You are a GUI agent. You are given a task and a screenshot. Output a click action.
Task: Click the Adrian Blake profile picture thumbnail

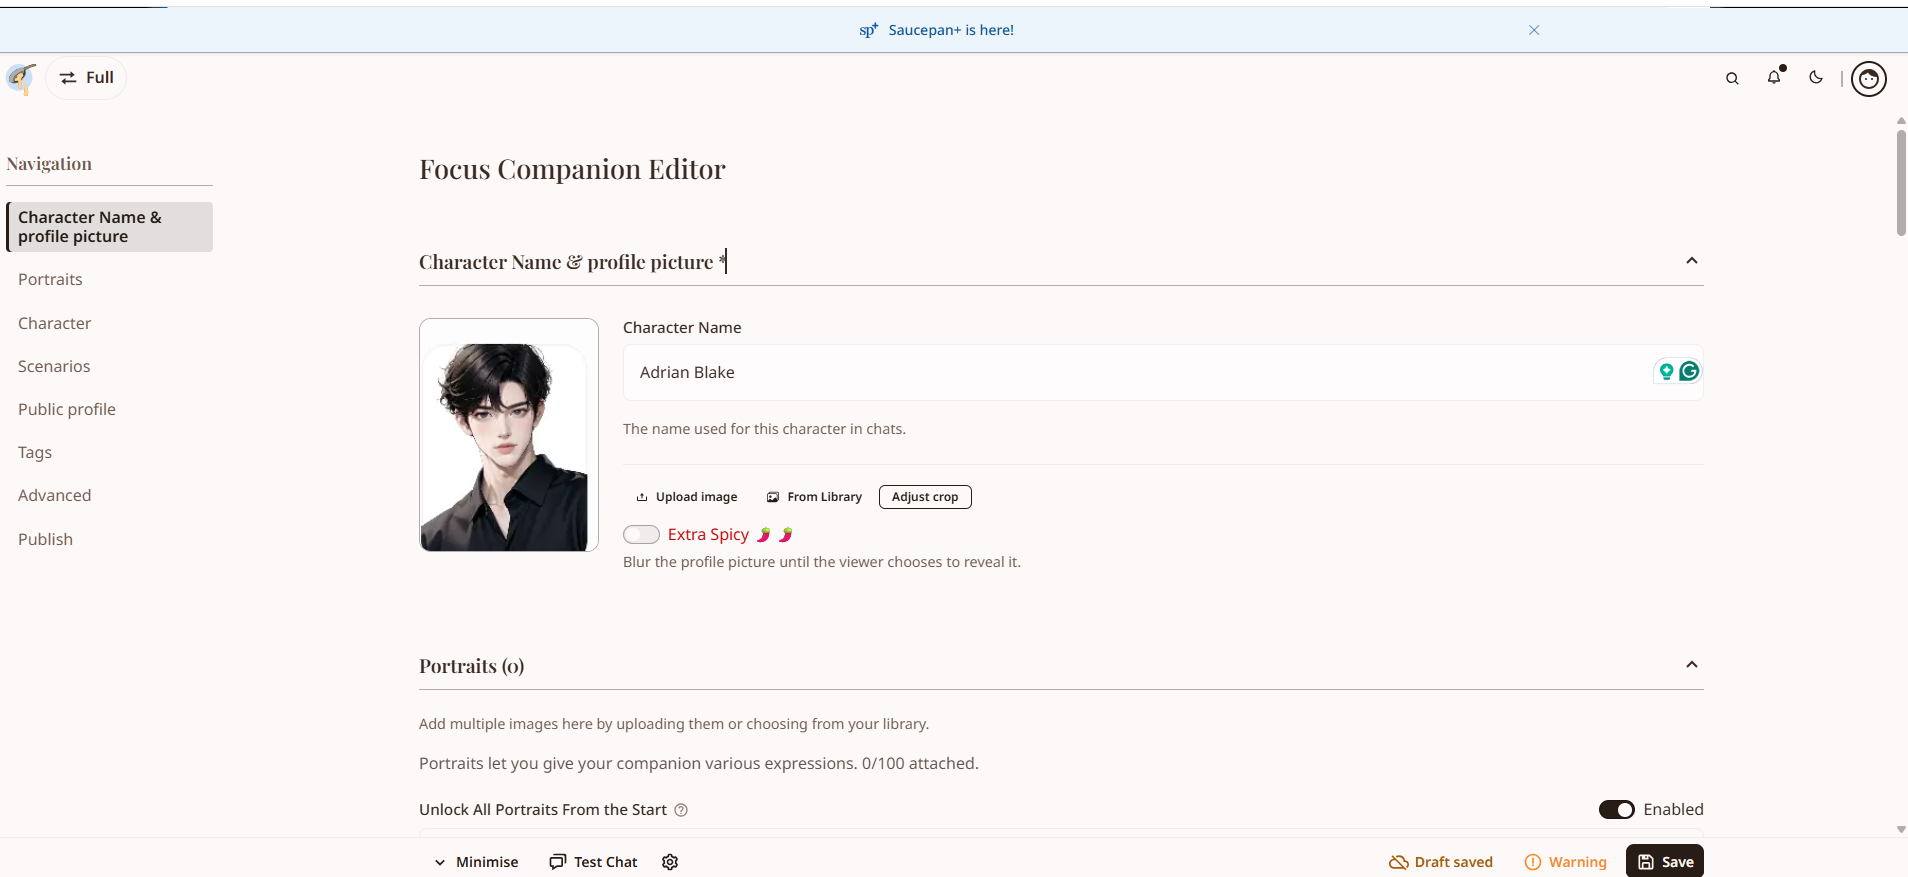[x=509, y=435]
